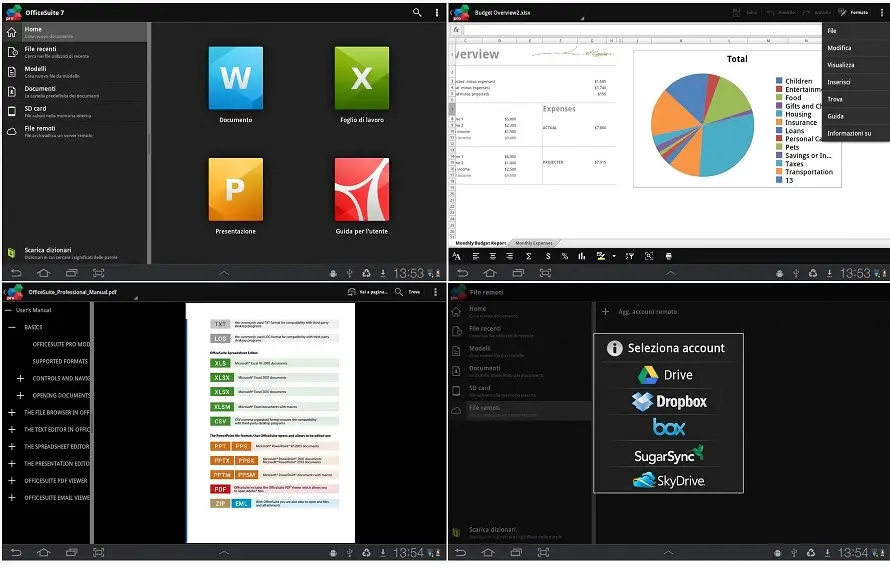Apply currency format with the dollar icon
Viewport: 890px width, 568px height.
pos(548,256)
